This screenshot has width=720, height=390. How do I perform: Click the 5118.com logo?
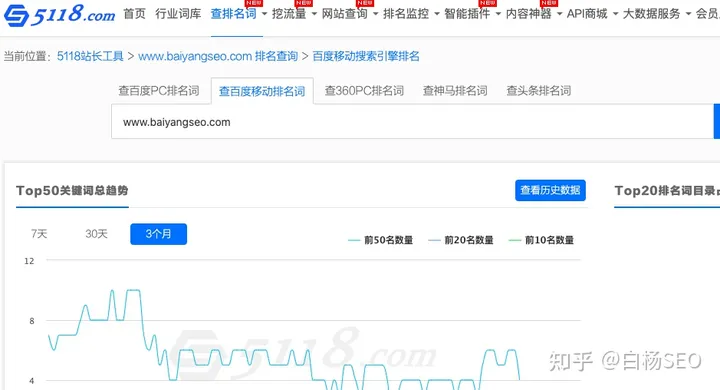click(59, 15)
